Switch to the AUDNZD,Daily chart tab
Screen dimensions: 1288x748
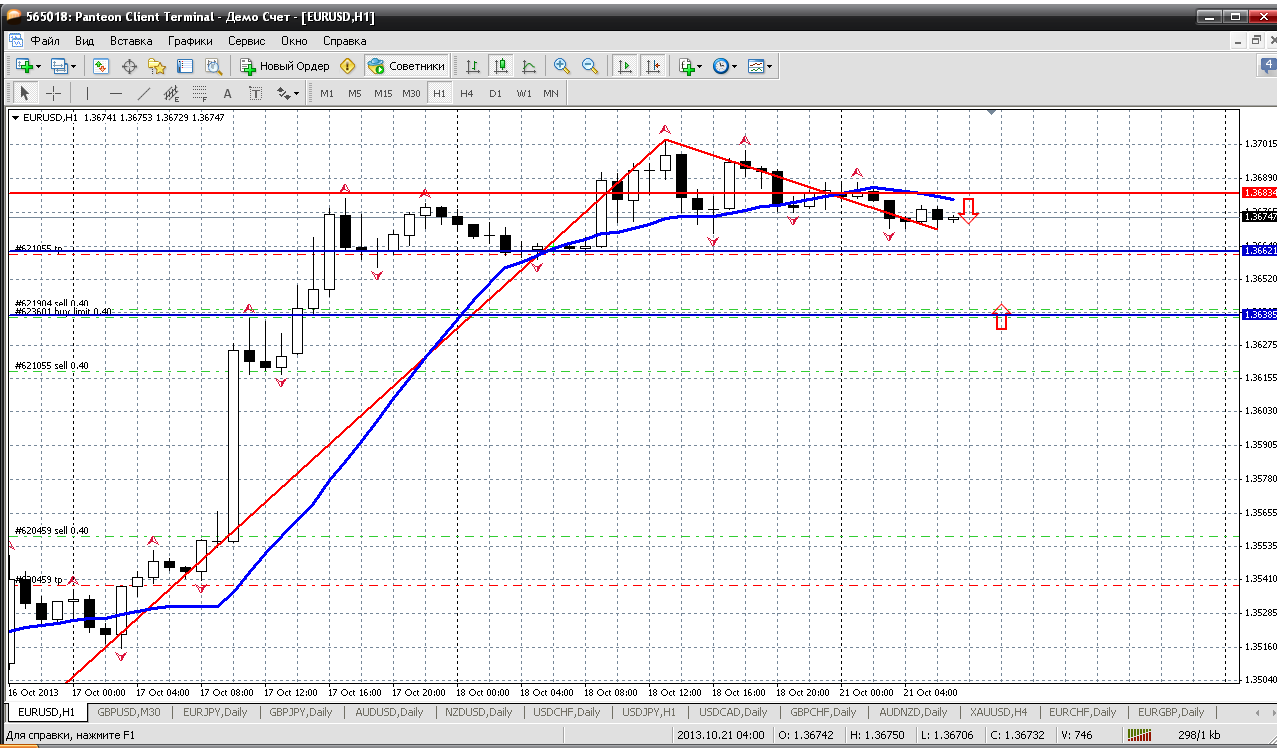(912, 712)
